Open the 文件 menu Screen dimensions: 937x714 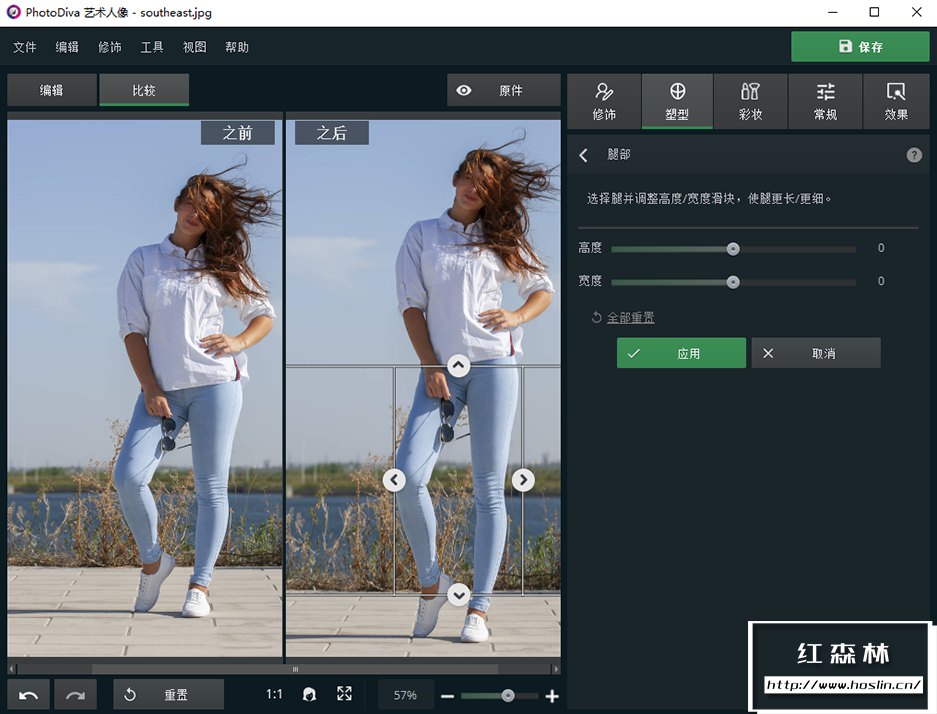pyautogui.click(x=25, y=47)
